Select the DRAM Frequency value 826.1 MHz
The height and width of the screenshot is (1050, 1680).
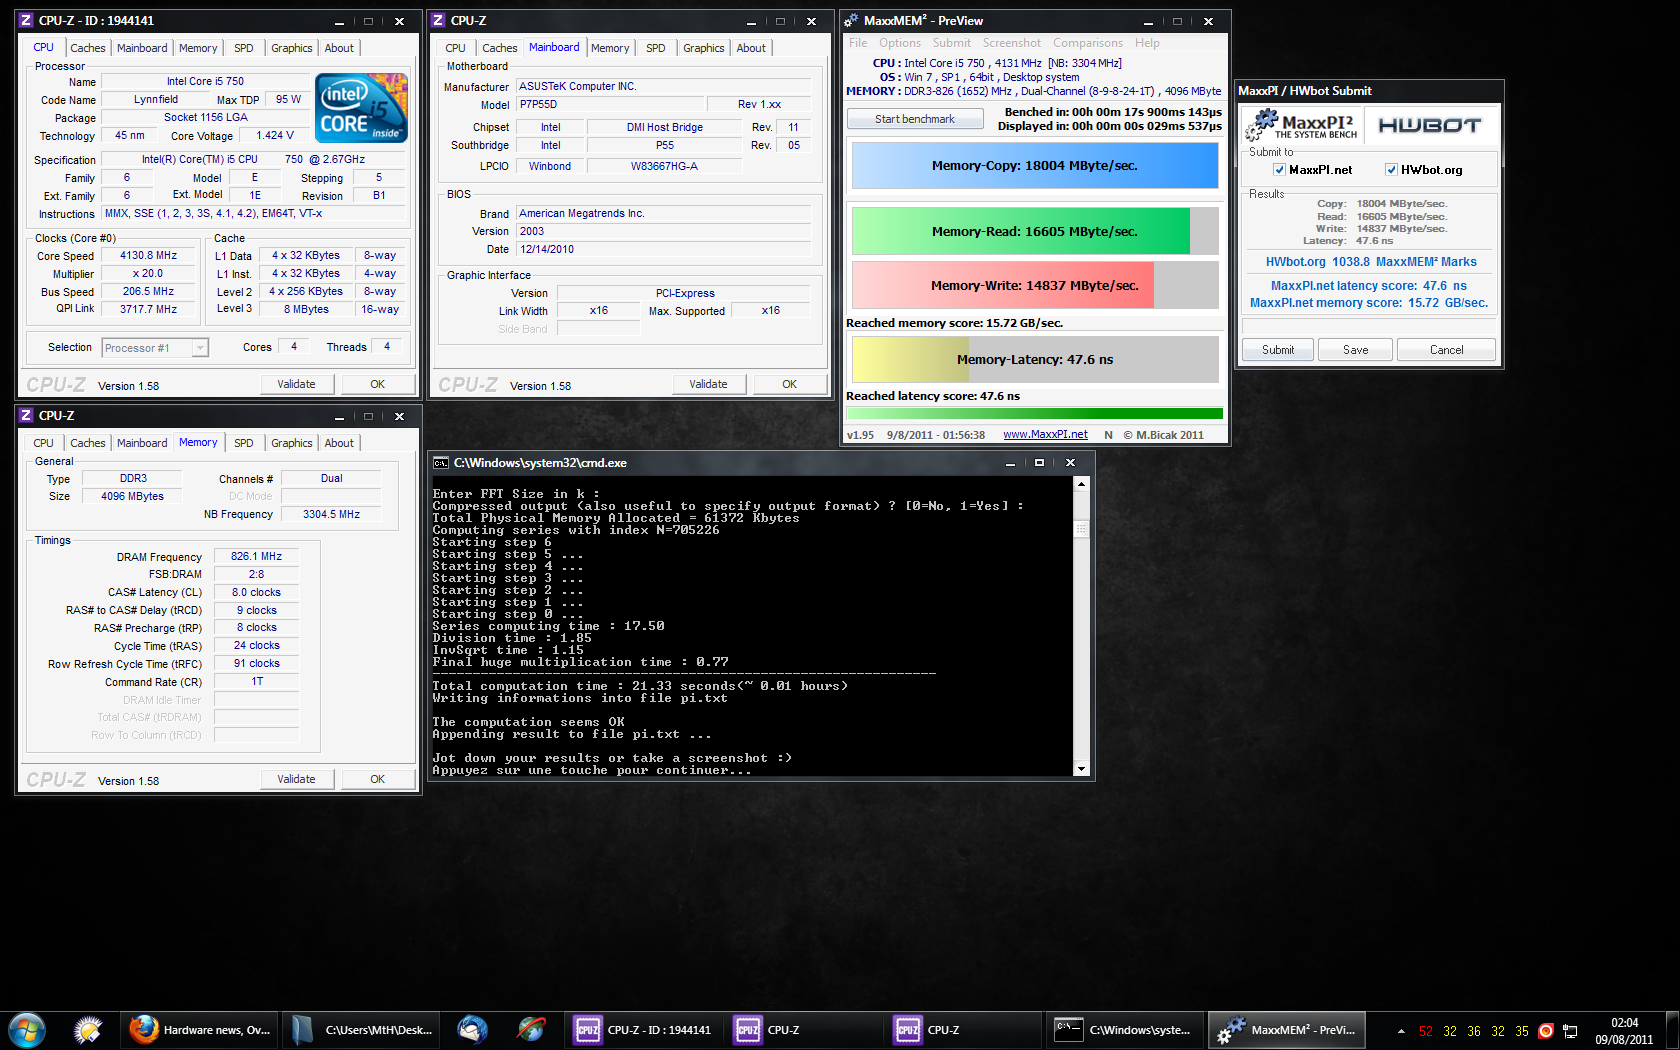(x=257, y=557)
